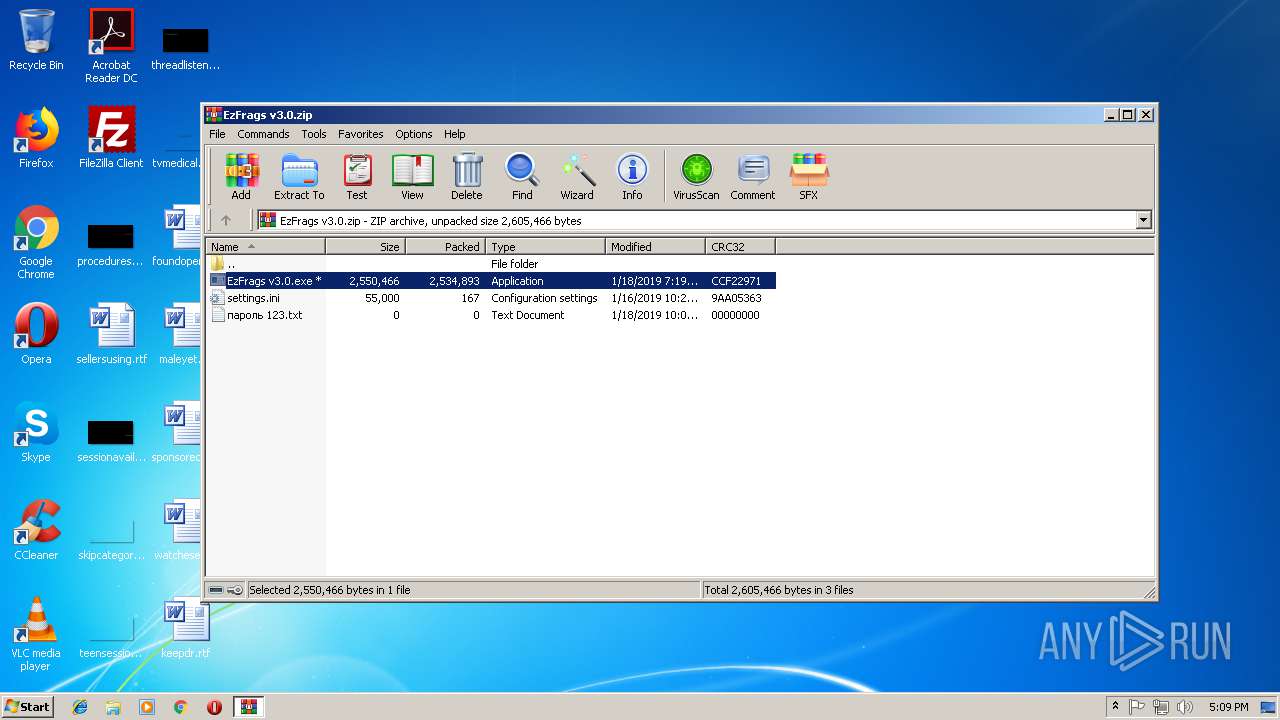Select CRC32 value CCF22971
The height and width of the screenshot is (720, 1280).
pos(736,281)
